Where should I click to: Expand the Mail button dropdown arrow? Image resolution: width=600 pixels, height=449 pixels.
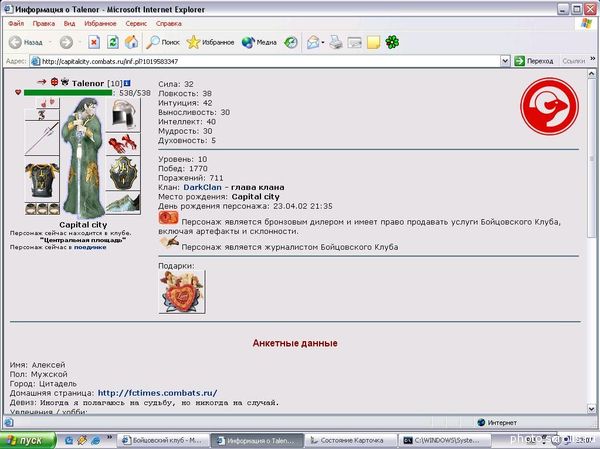pyautogui.click(x=323, y=42)
